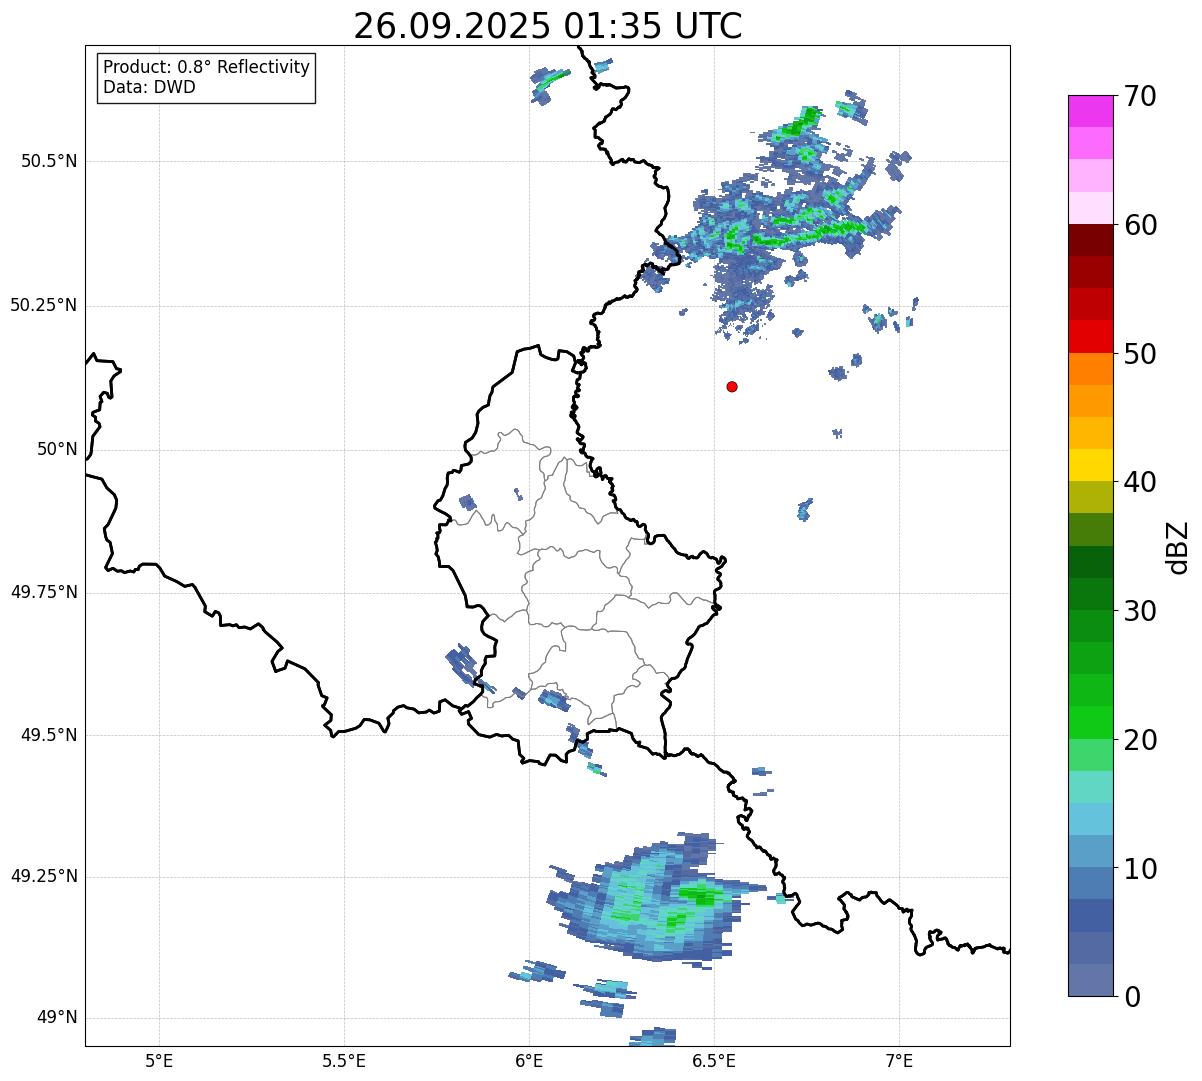Click the 'Data: DWD' text
1202x1081 pixels.
[x=149, y=87]
